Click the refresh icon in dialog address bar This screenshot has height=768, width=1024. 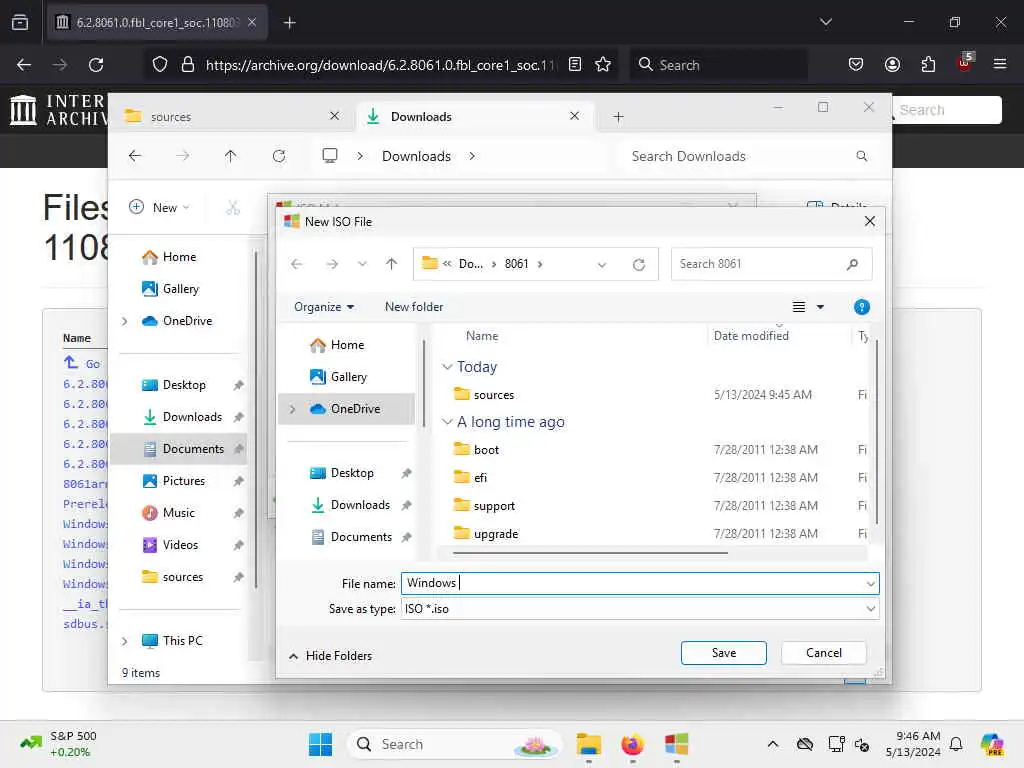tap(638, 264)
